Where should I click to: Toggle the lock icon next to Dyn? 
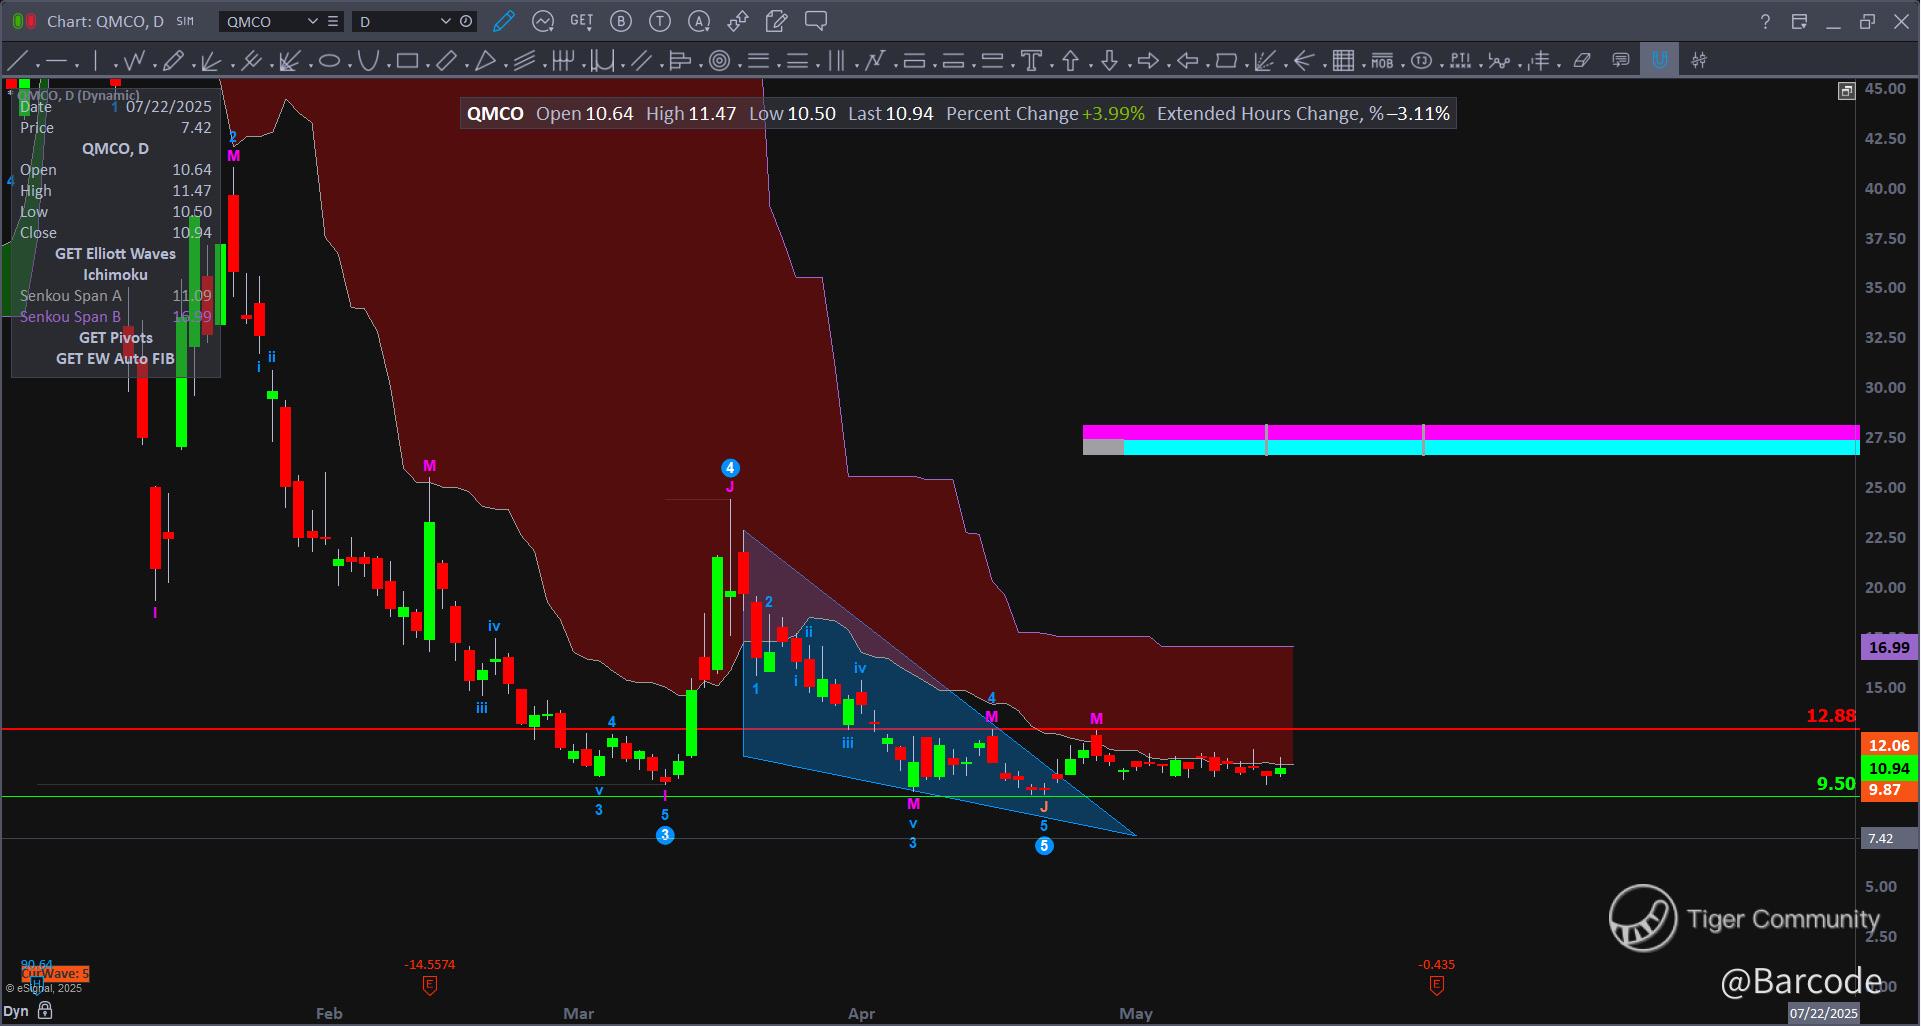[44, 1012]
